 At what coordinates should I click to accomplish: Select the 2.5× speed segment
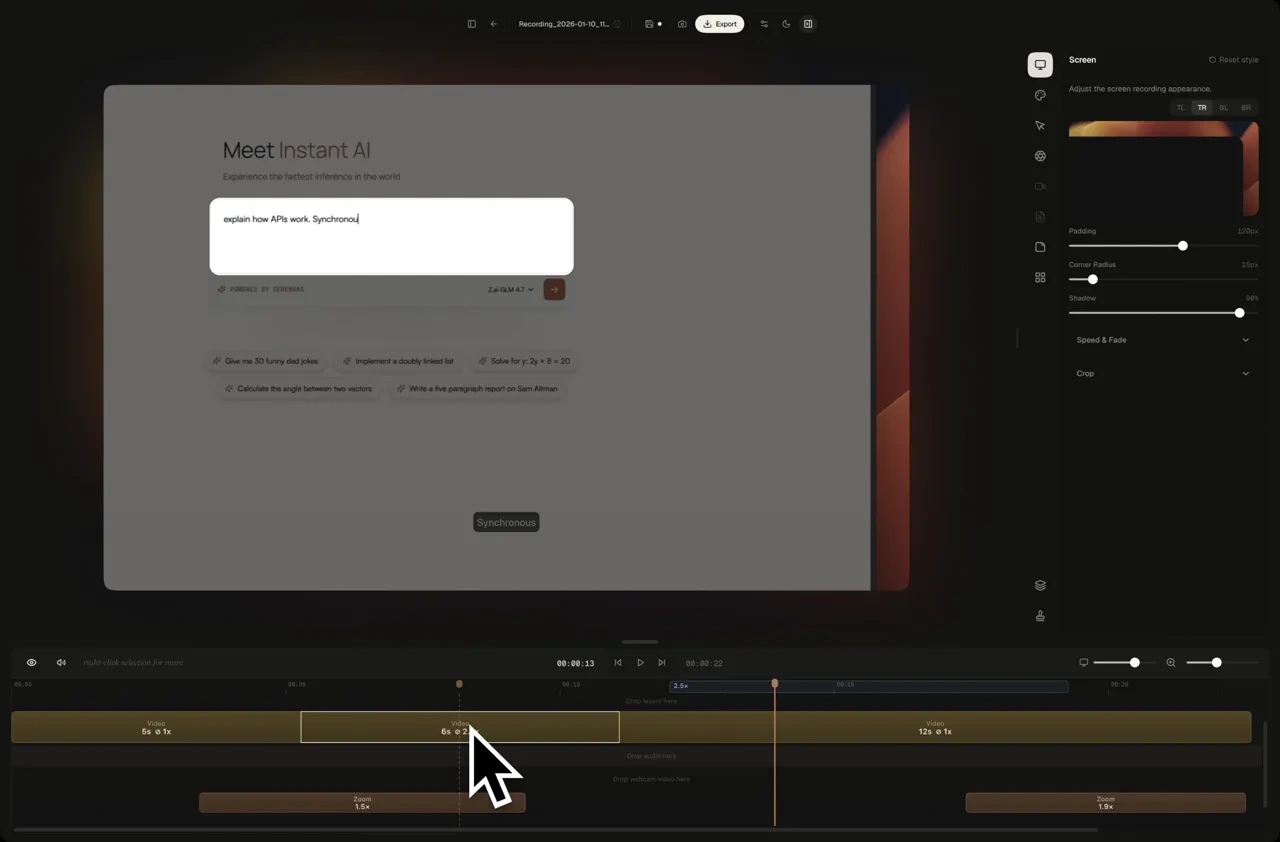point(868,686)
